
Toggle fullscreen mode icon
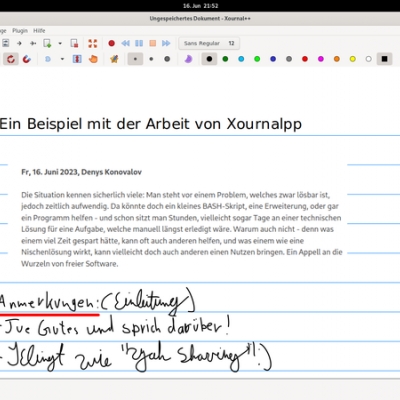click(x=93, y=43)
